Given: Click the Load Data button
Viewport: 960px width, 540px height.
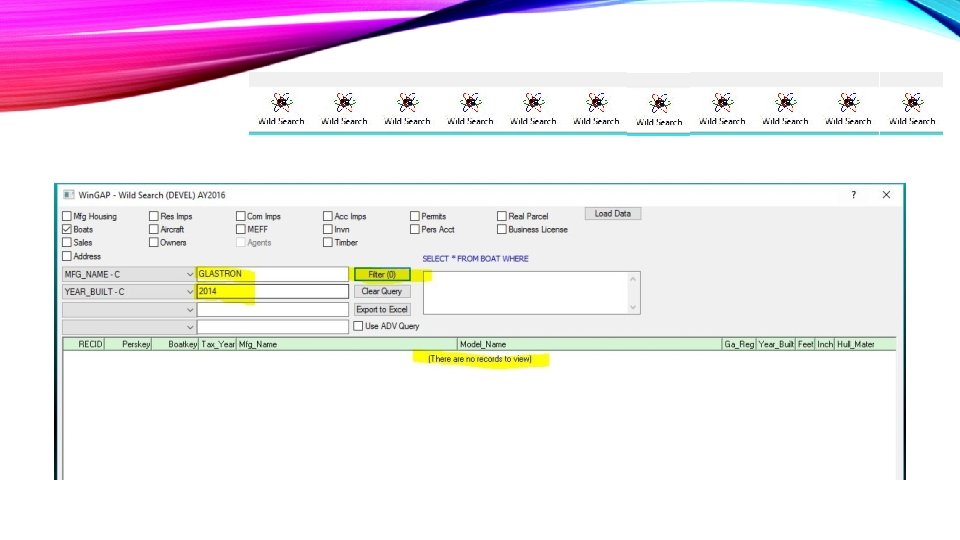Looking at the screenshot, I should 612,214.
